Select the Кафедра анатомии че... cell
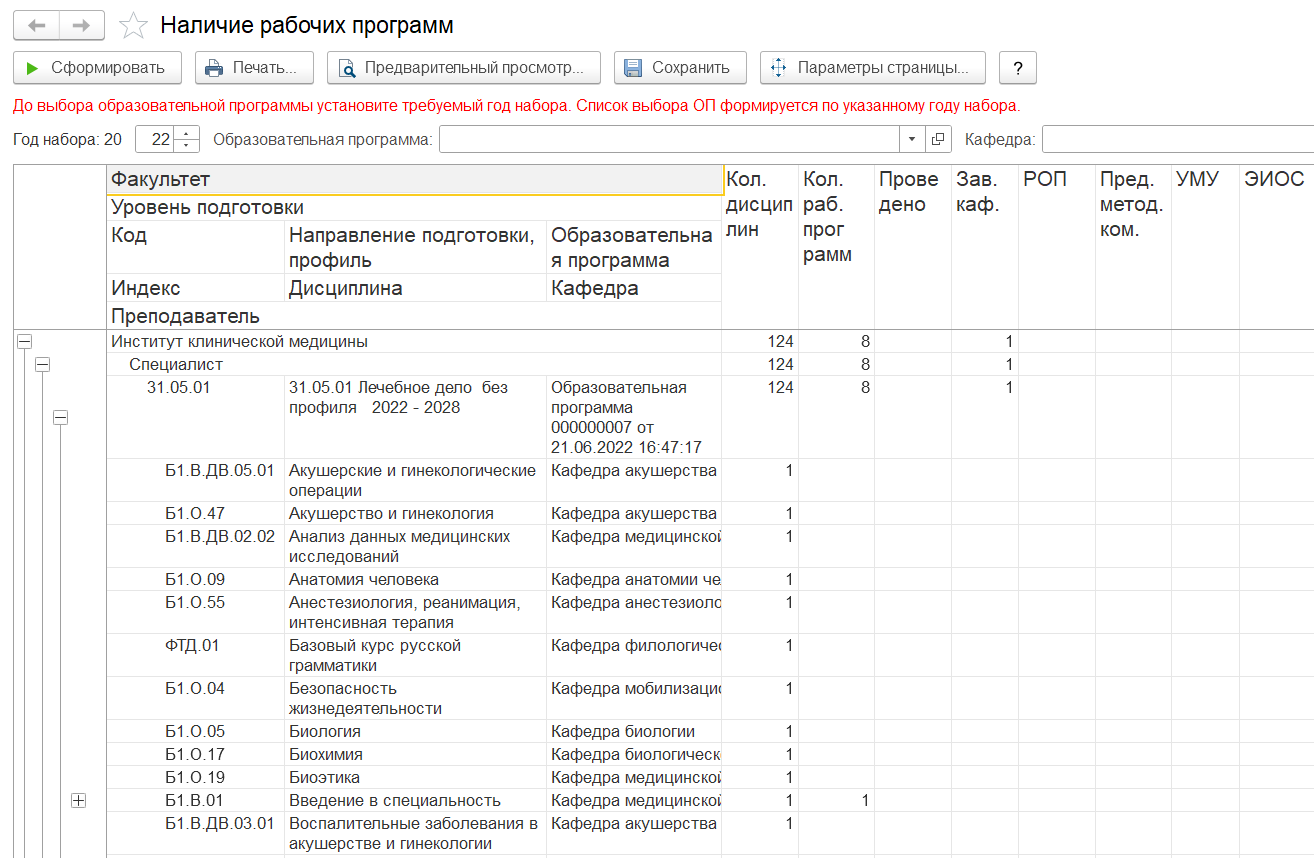1314x858 pixels. (x=634, y=579)
